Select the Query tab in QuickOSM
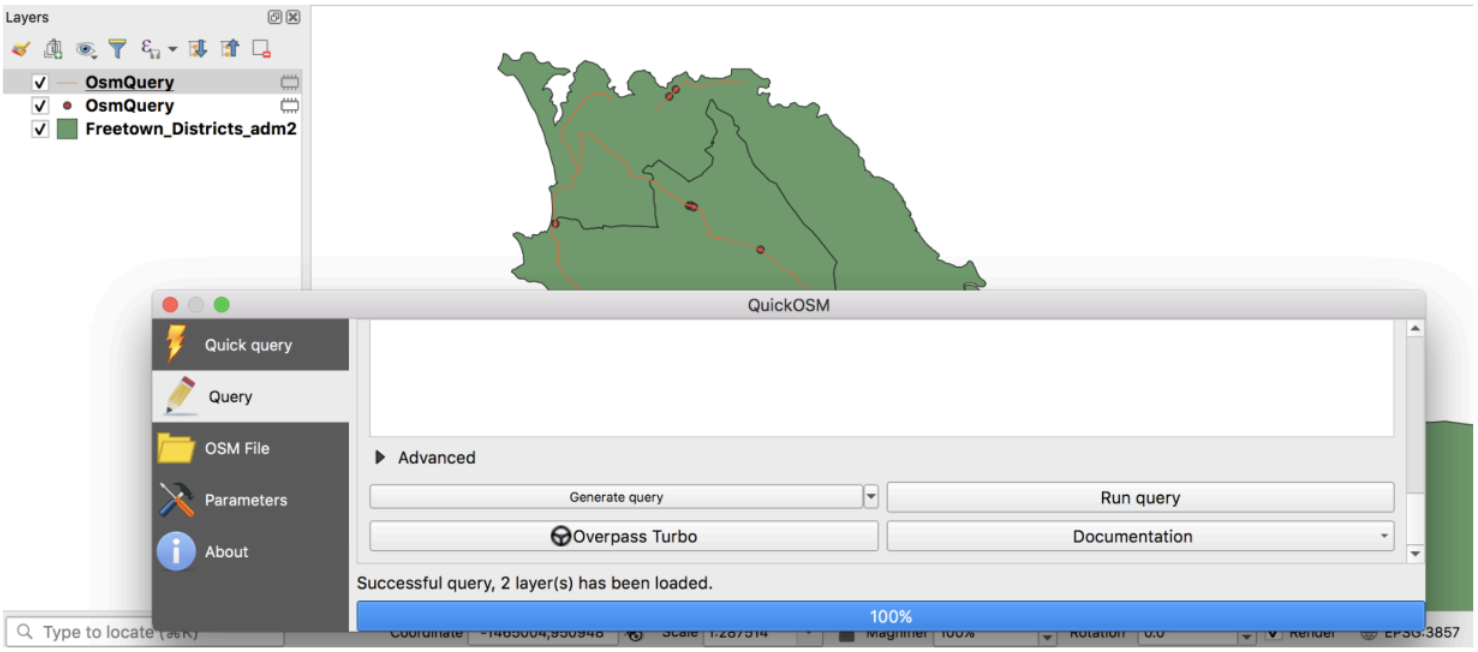1478x652 pixels. coord(250,397)
